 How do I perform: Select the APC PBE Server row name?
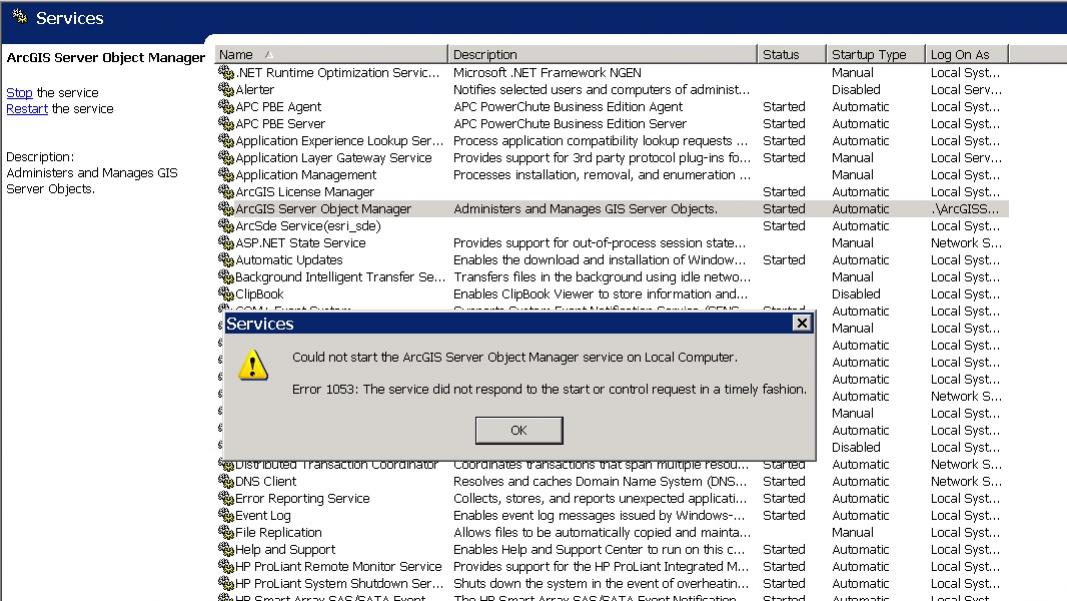[280, 123]
